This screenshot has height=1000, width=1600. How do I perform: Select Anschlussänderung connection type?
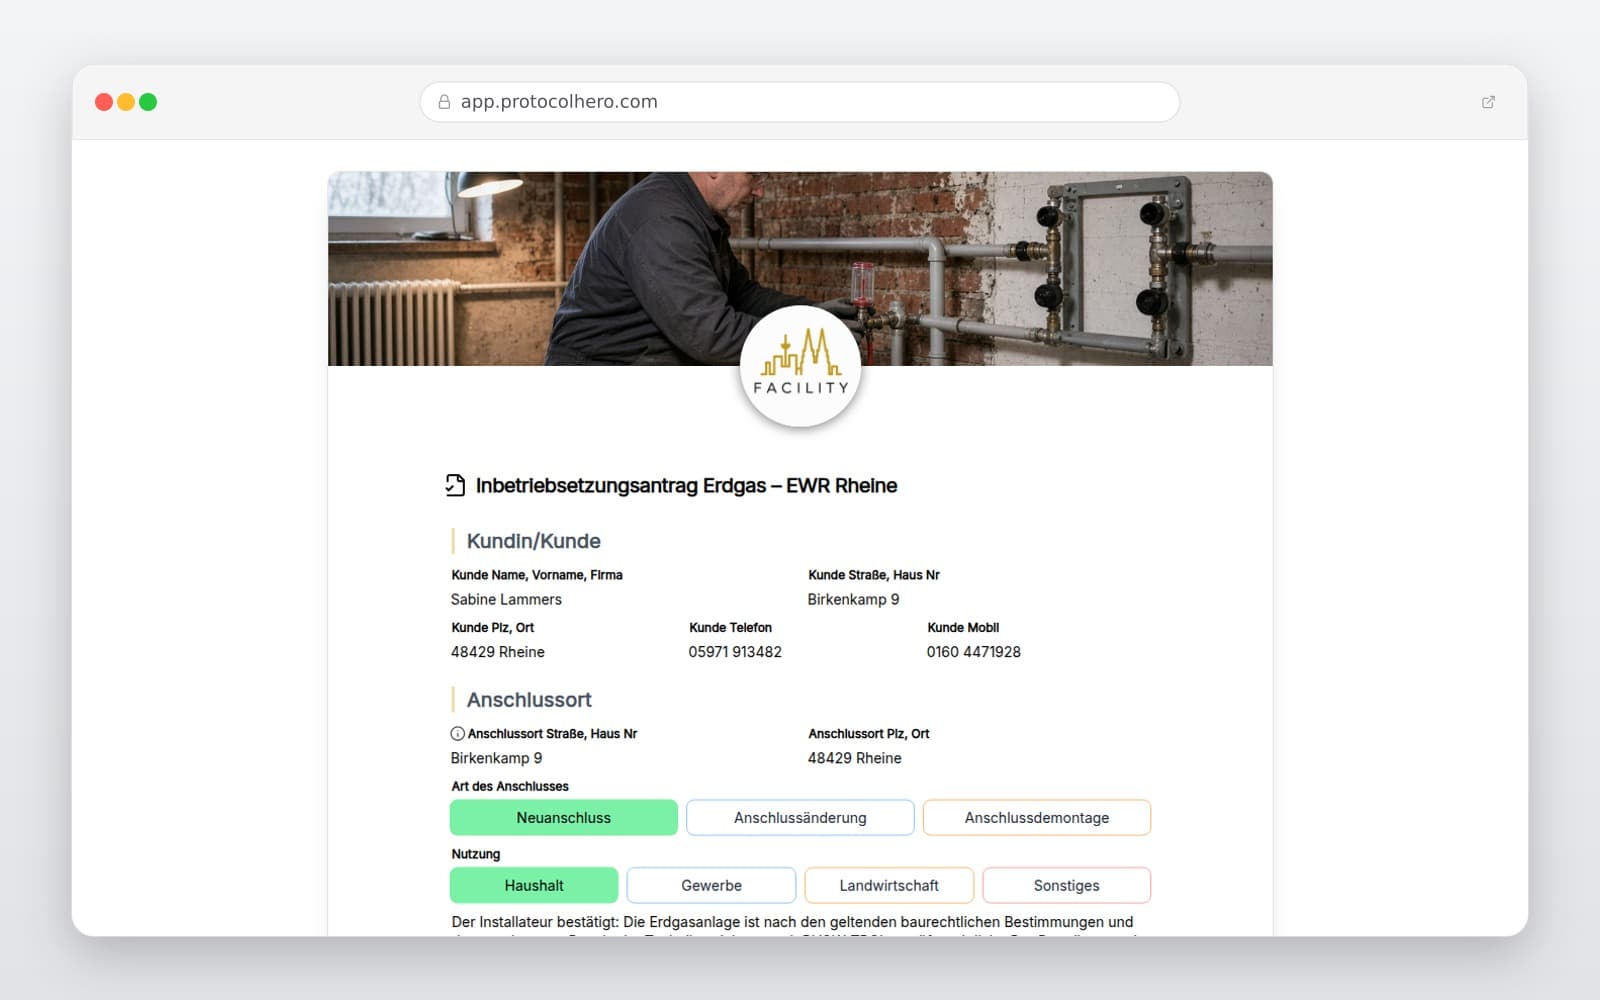pos(800,818)
